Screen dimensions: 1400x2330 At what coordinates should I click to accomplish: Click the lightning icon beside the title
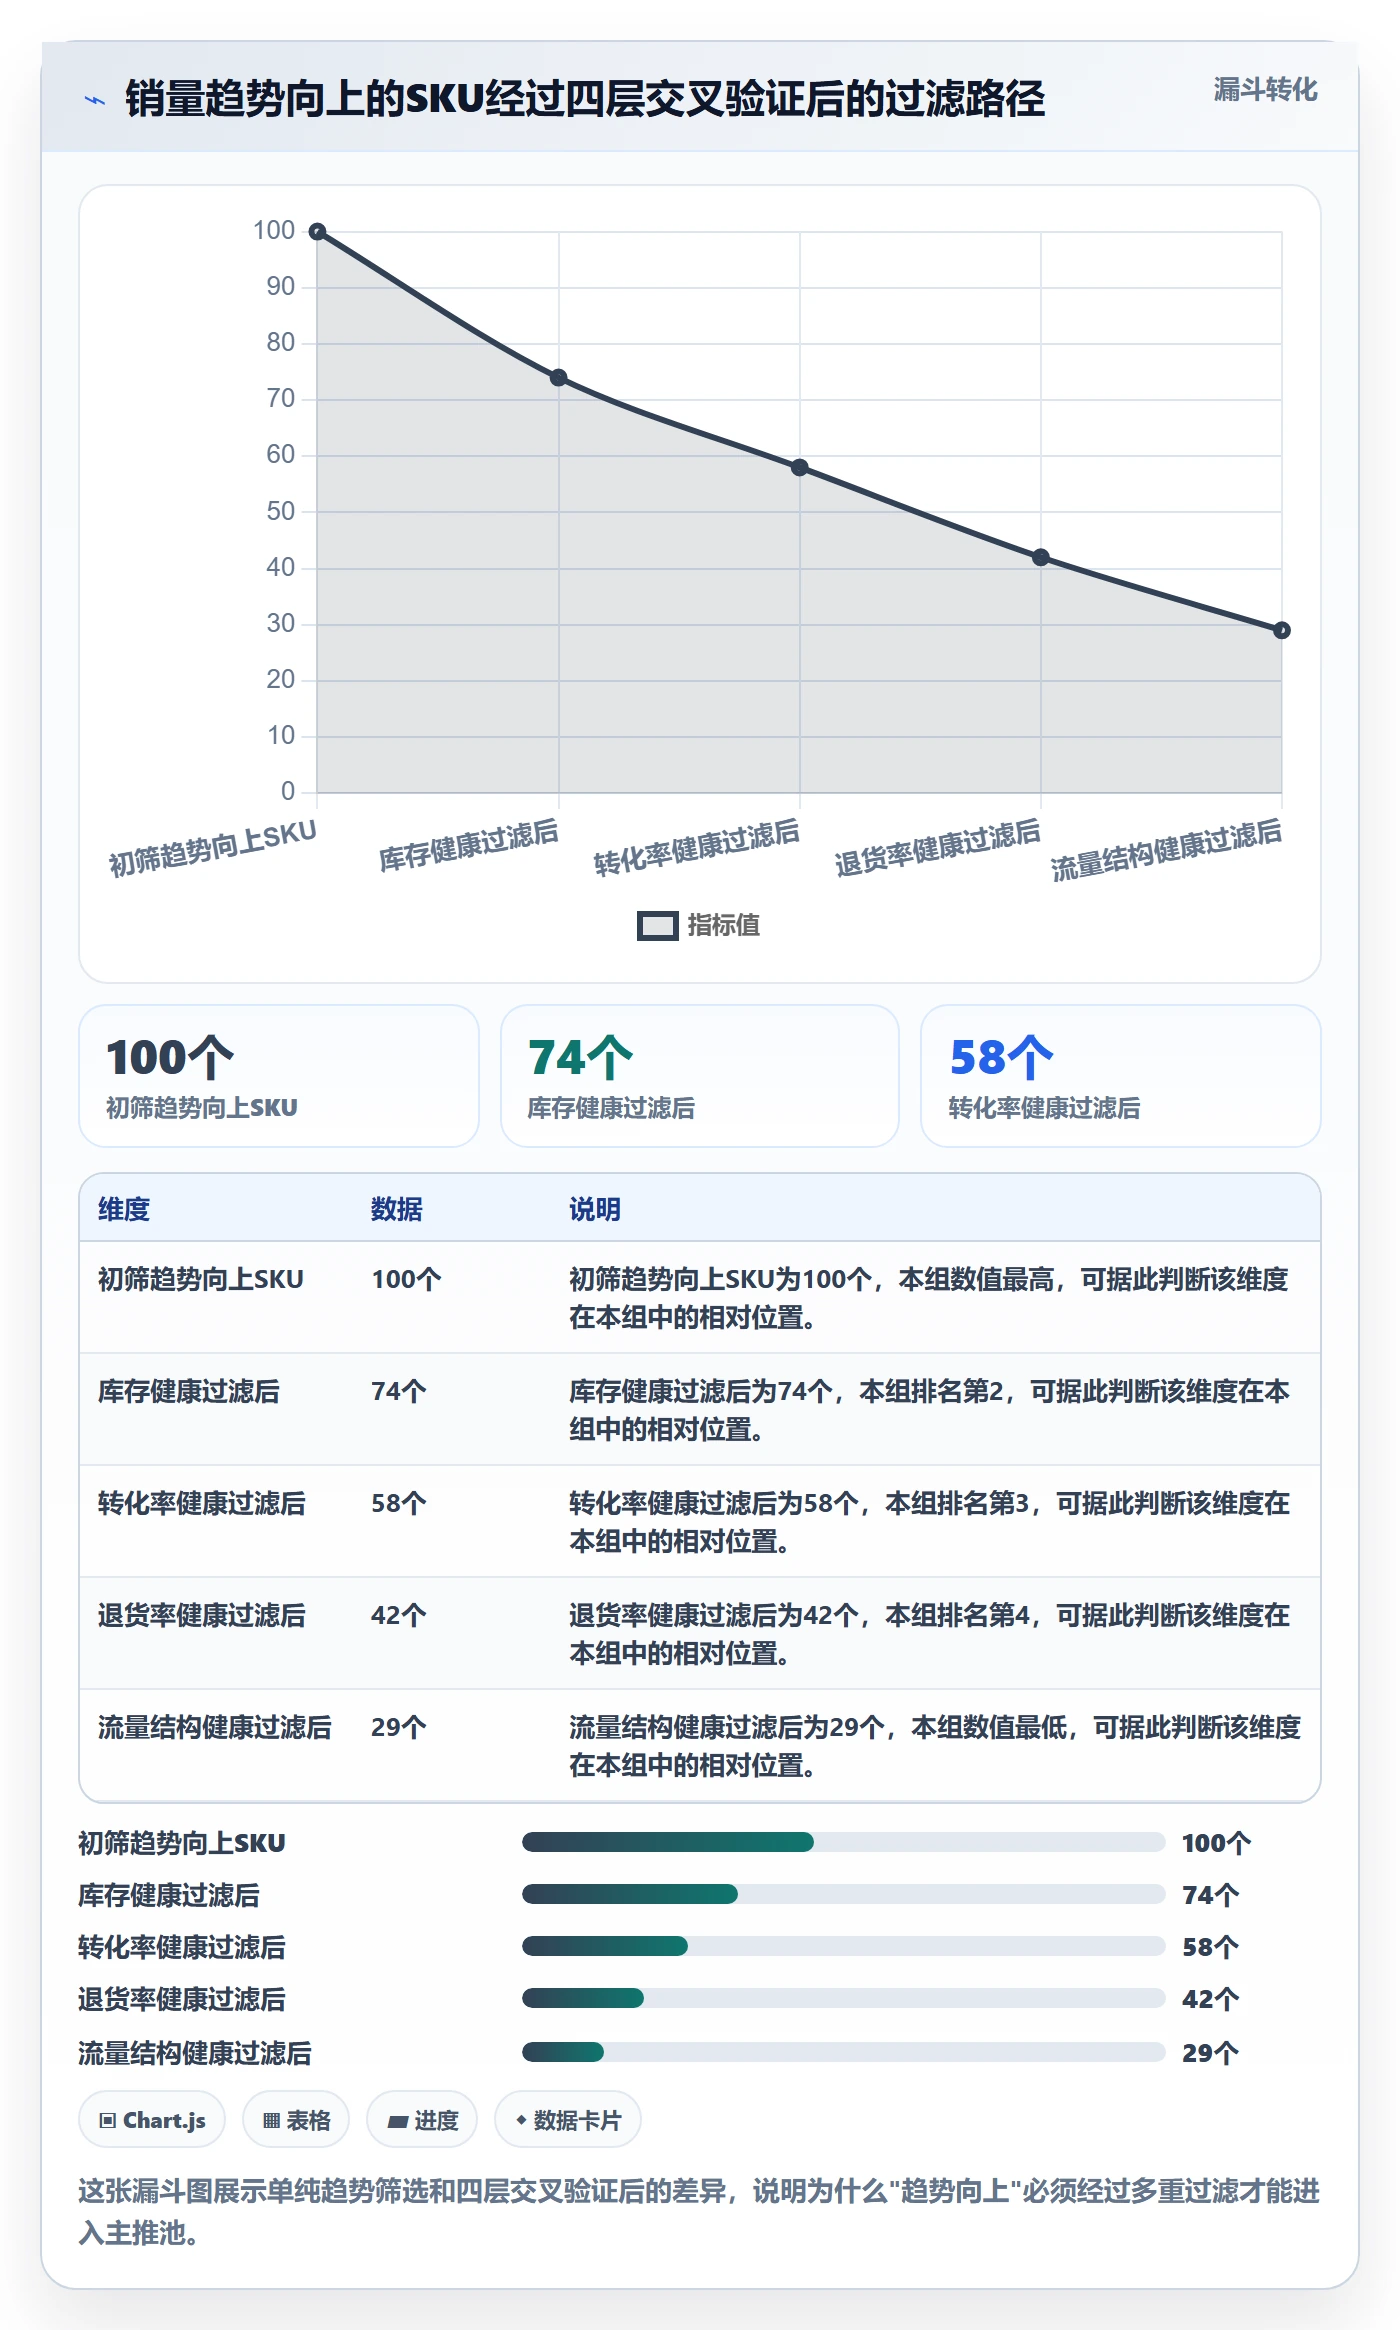tap(95, 100)
